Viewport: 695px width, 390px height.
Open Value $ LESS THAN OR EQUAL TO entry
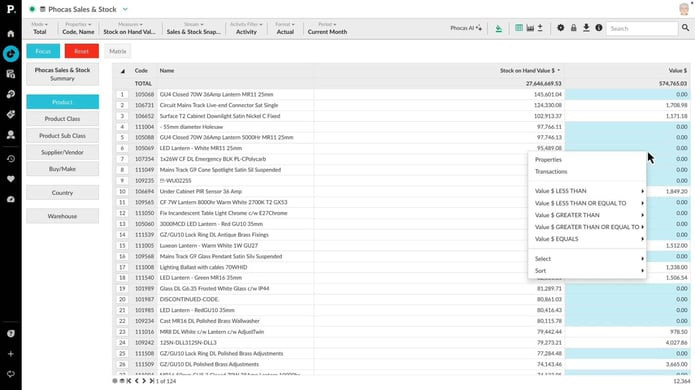click(x=587, y=203)
